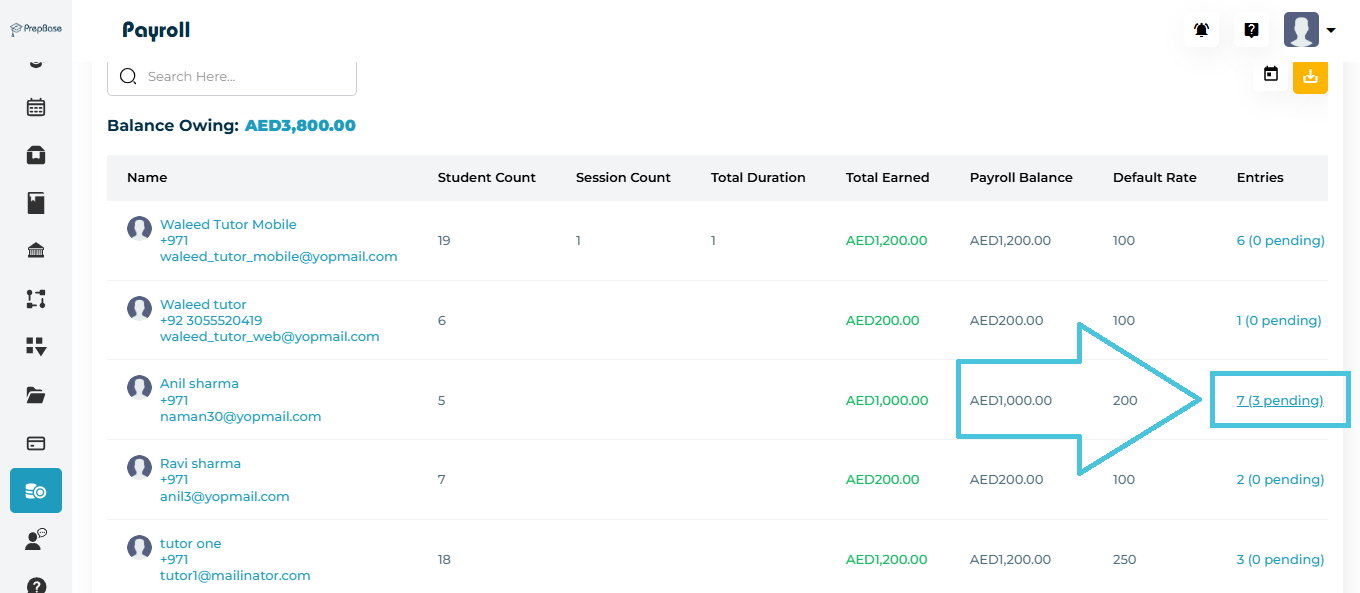
Task: Expand the user profile dropdown arrow
Action: pyautogui.click(x=1331, y=31)
